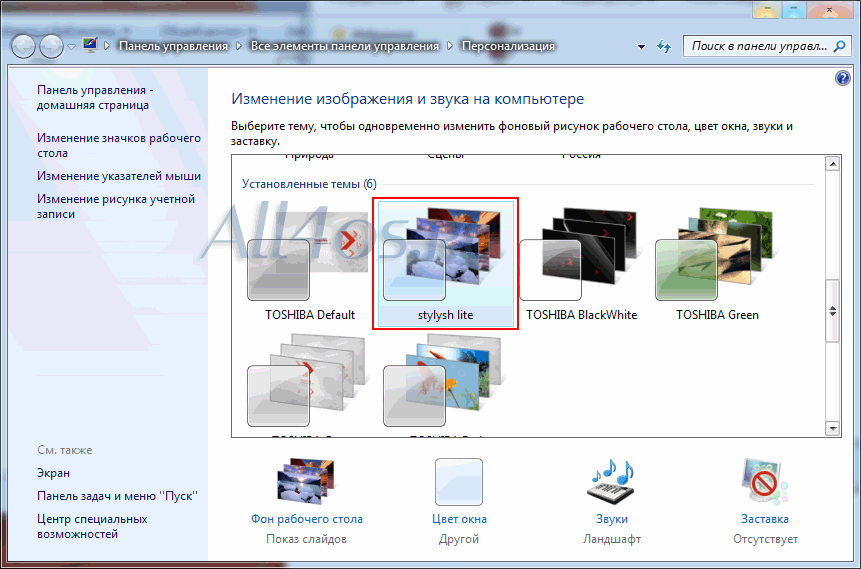Click the theme list scrollbar down arrow
The width and height of the screenshot is (861, 569).
(832, 428)
